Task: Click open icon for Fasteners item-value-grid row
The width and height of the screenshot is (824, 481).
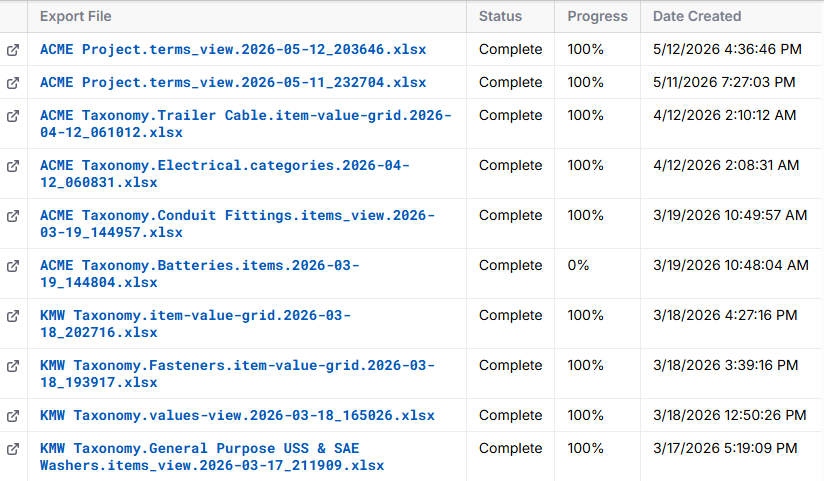Action: coord(13,366)
